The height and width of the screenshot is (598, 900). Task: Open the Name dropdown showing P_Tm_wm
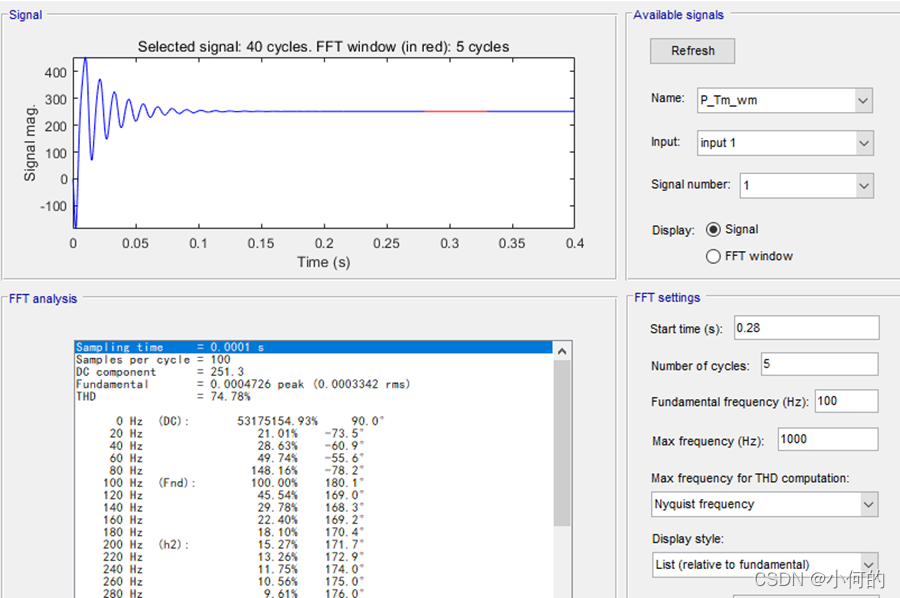pos(785,100)
